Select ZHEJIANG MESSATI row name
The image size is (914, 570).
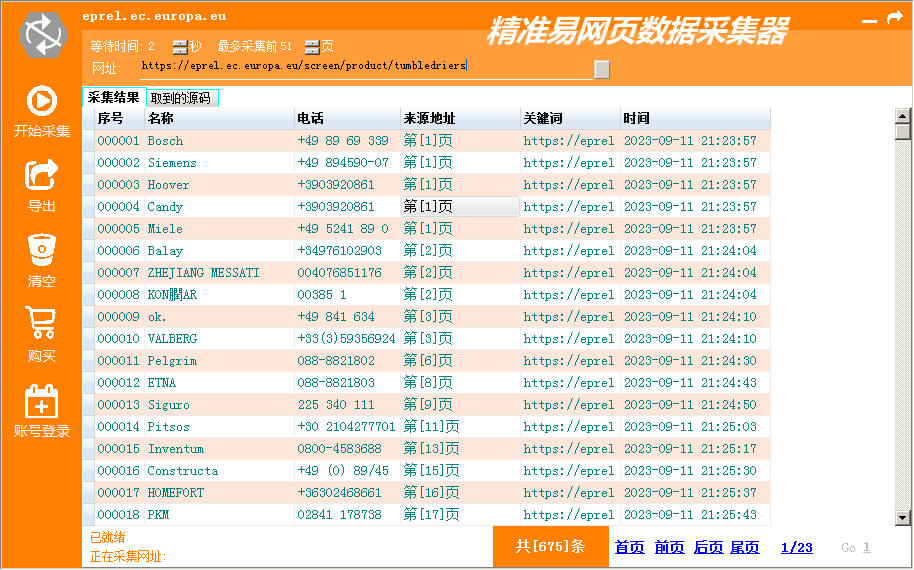click(x=203, y=273)
